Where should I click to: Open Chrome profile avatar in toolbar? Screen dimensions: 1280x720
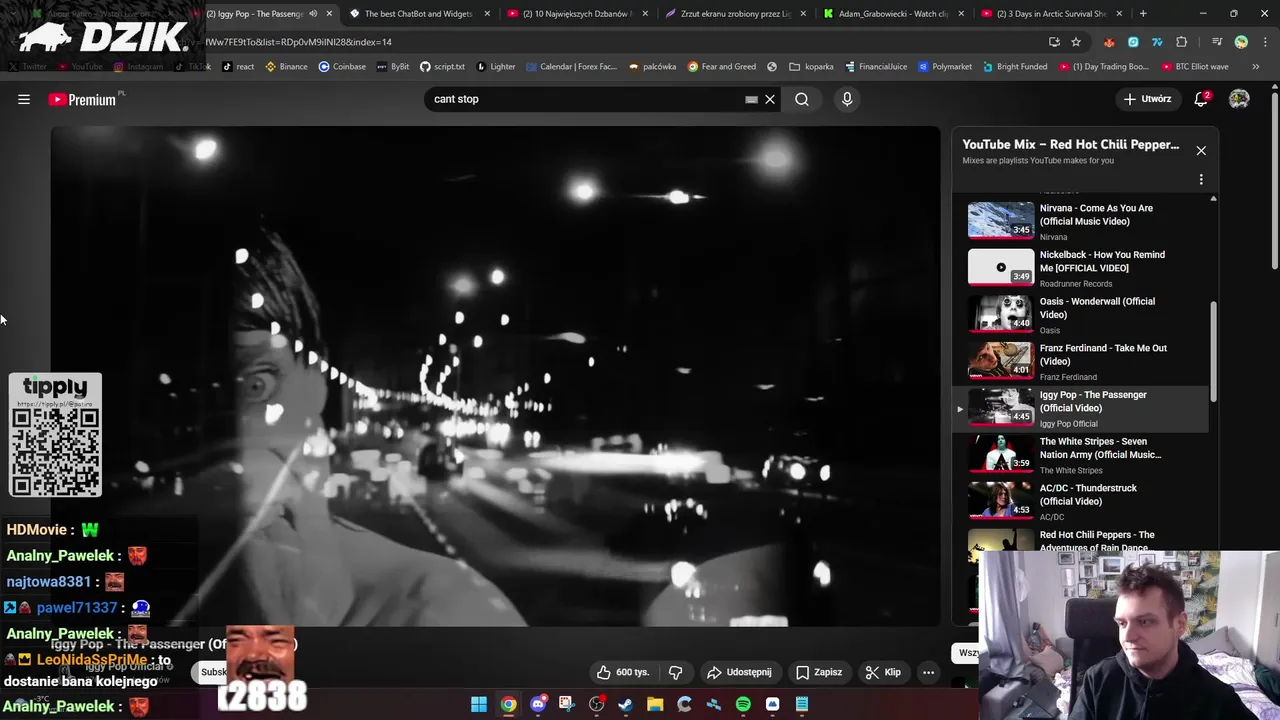[1241, 42]
